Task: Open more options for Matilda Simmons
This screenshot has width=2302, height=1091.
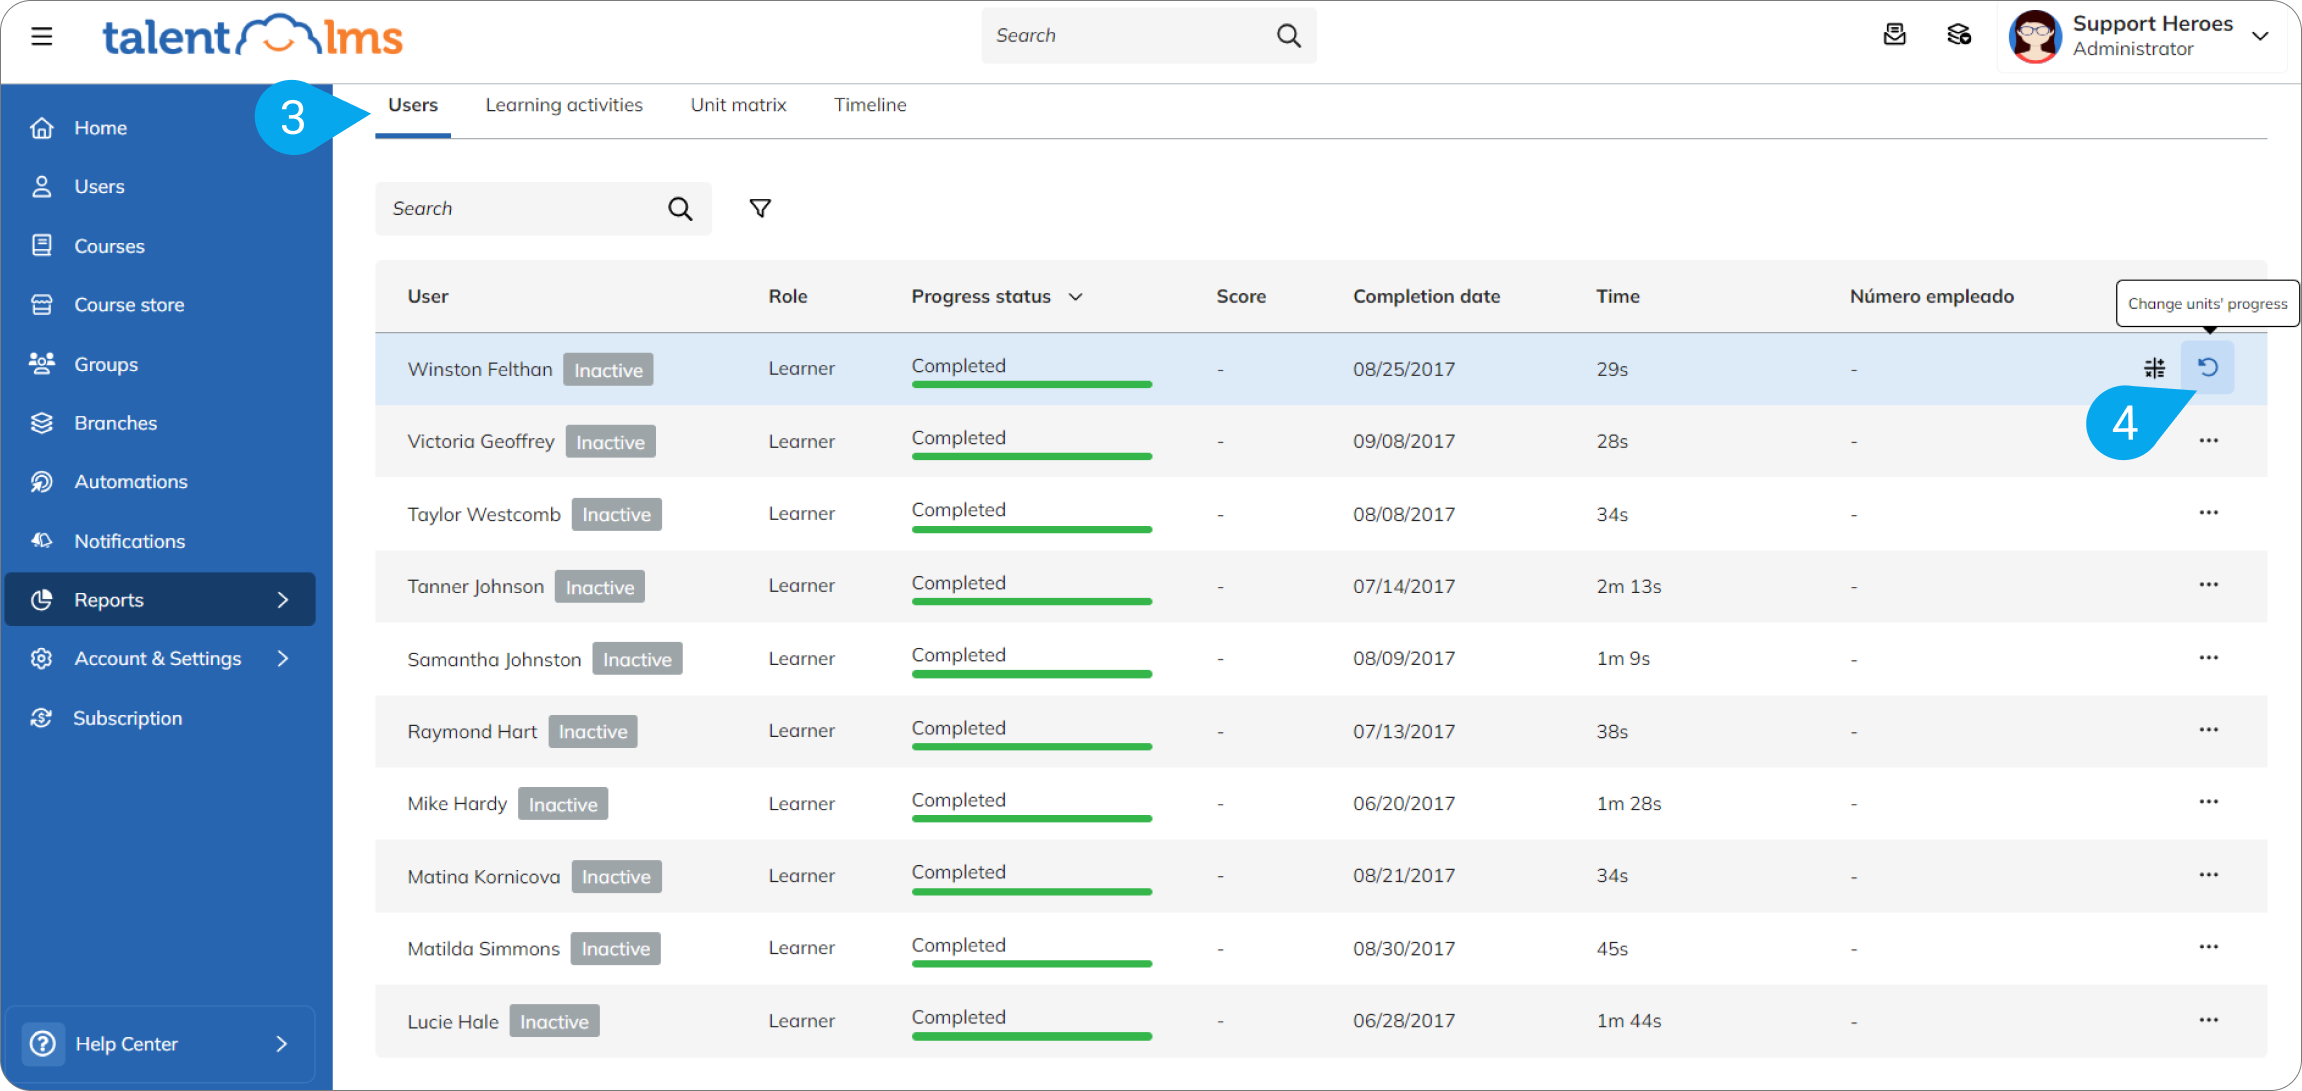Action: pyautogui.click(x=2209, y=947)
